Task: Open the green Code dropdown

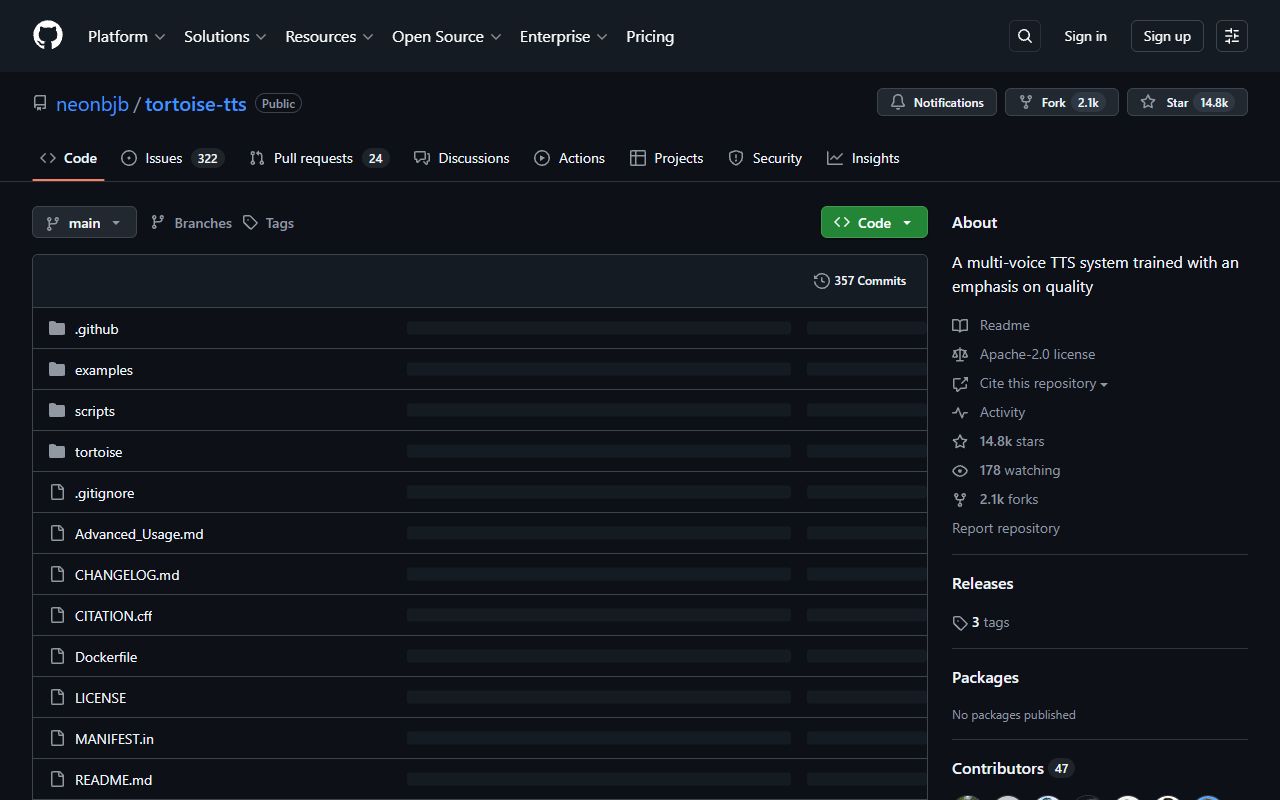Action: coord(874,223)
